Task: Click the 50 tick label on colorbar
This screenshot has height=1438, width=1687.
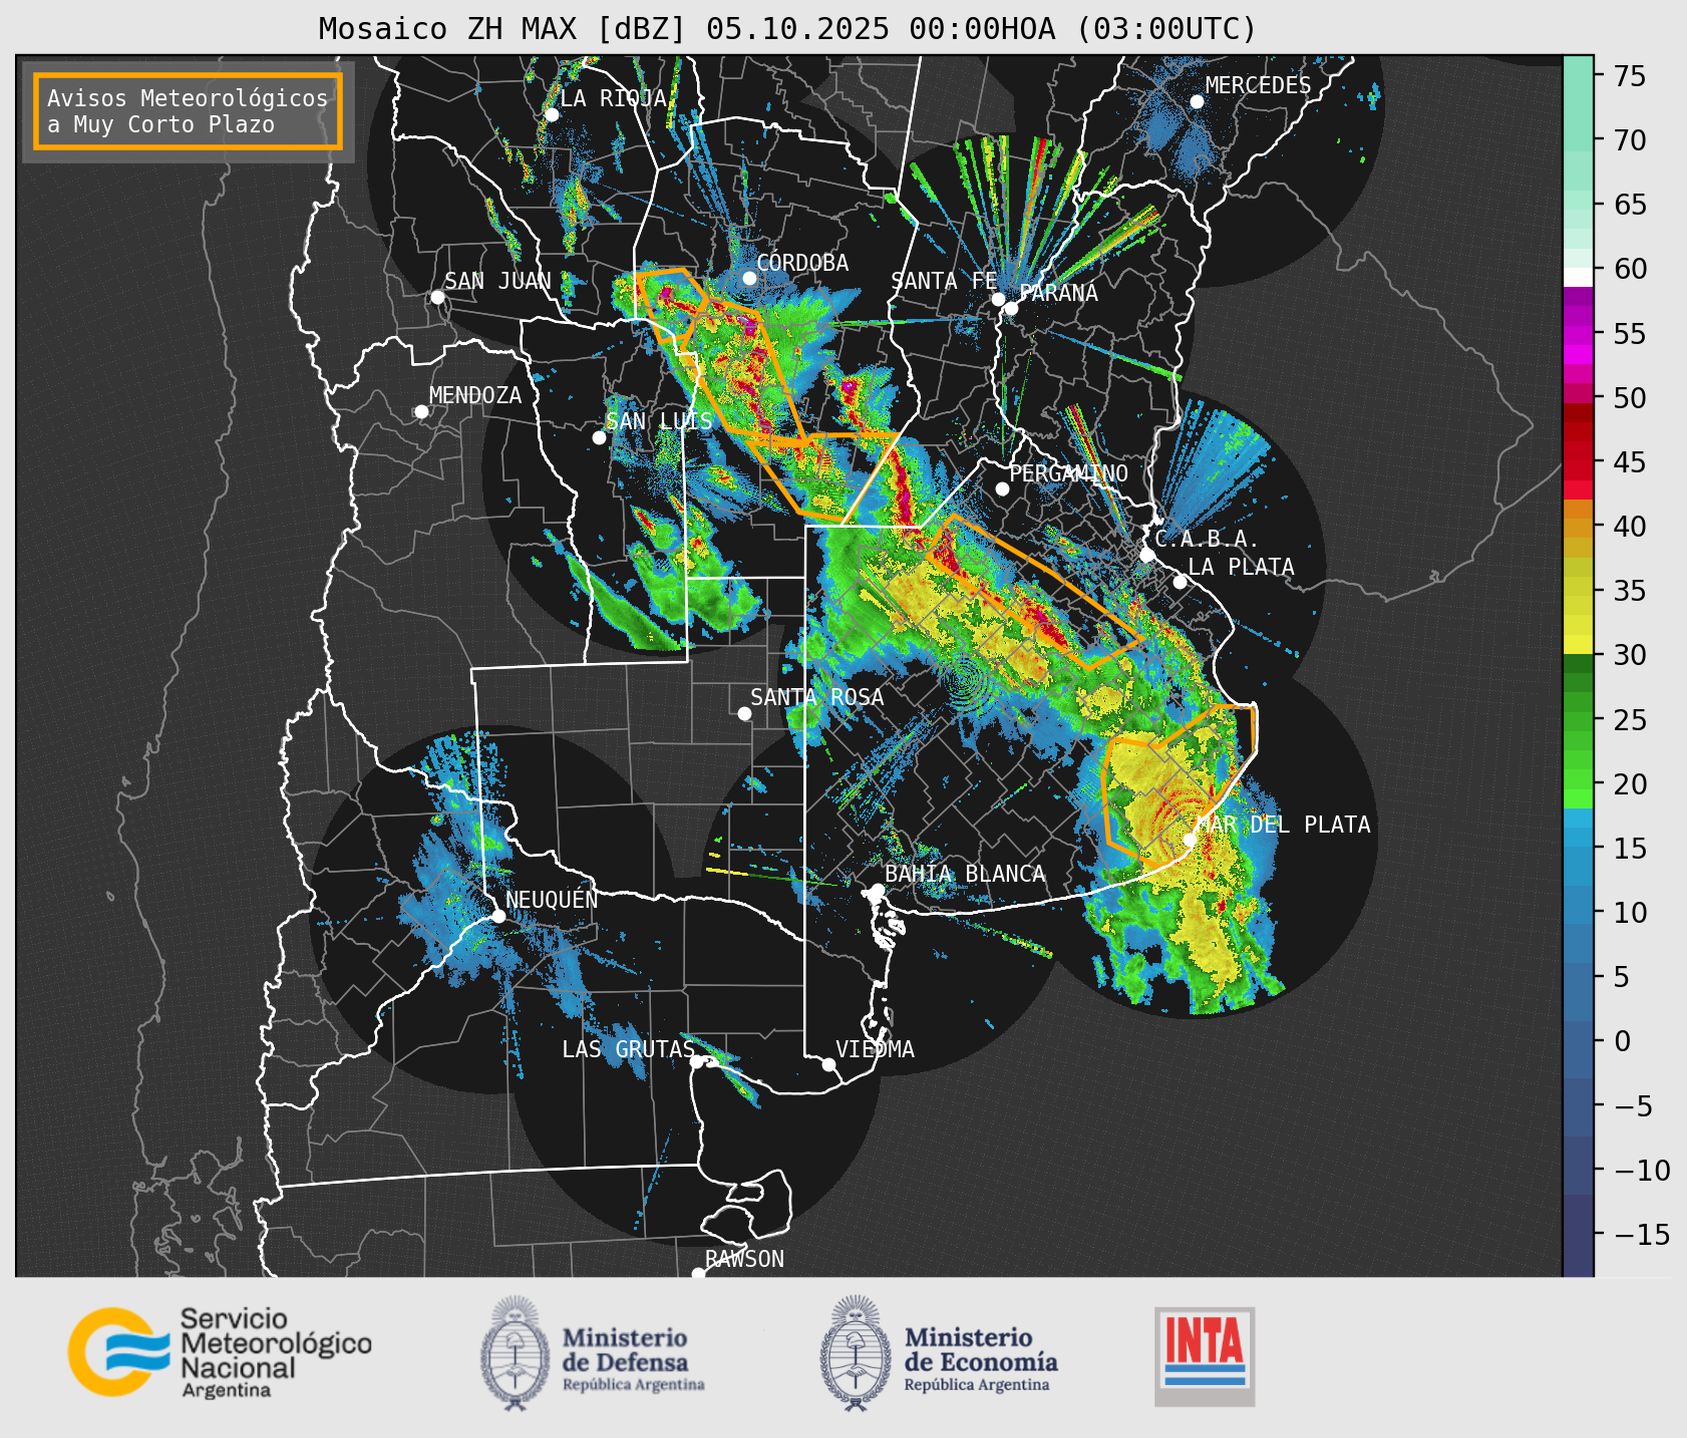Action: pos(1630,398)
